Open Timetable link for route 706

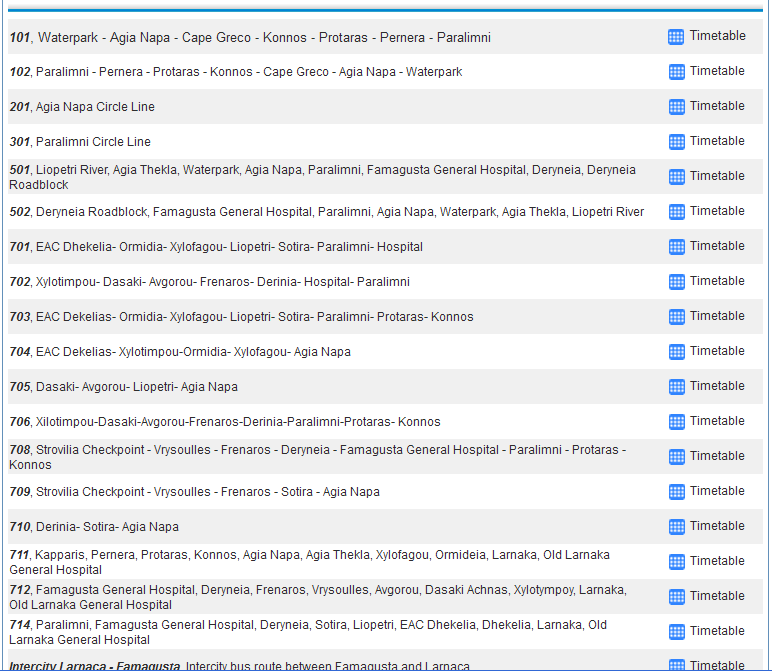tap(716, 421)
